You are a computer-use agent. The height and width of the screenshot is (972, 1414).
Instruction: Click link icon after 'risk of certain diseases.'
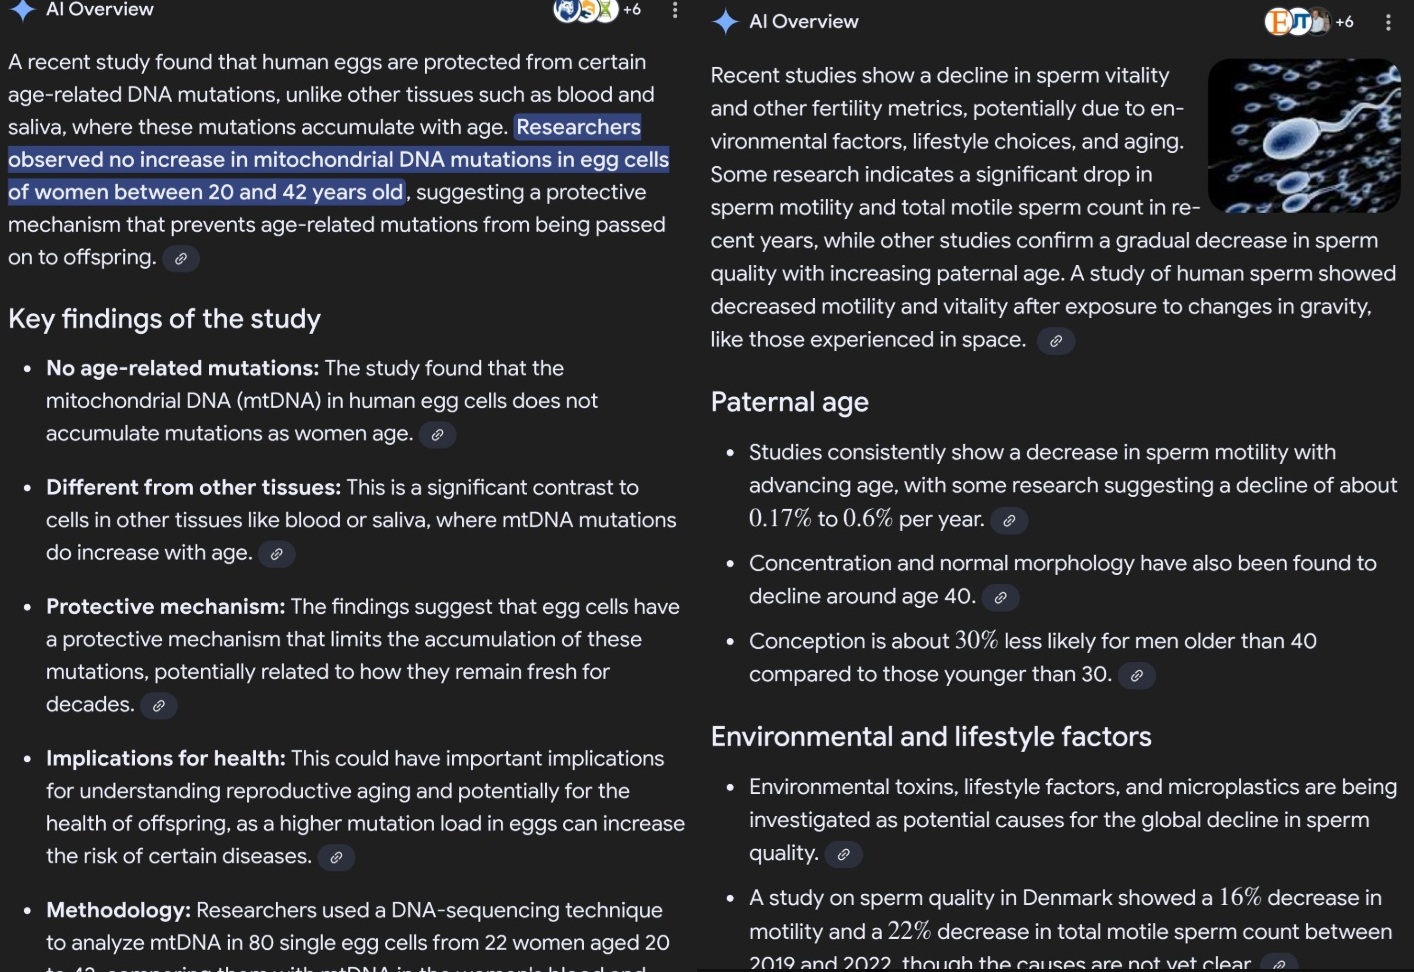(x=336, y=858)
